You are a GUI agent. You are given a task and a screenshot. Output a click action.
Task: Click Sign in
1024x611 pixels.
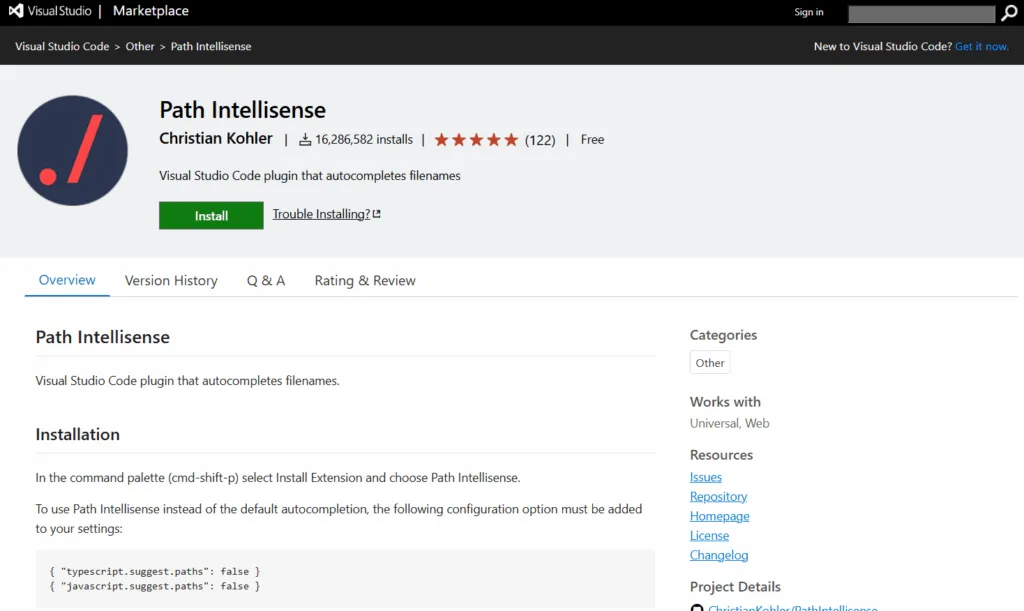(x=808, y=12)
